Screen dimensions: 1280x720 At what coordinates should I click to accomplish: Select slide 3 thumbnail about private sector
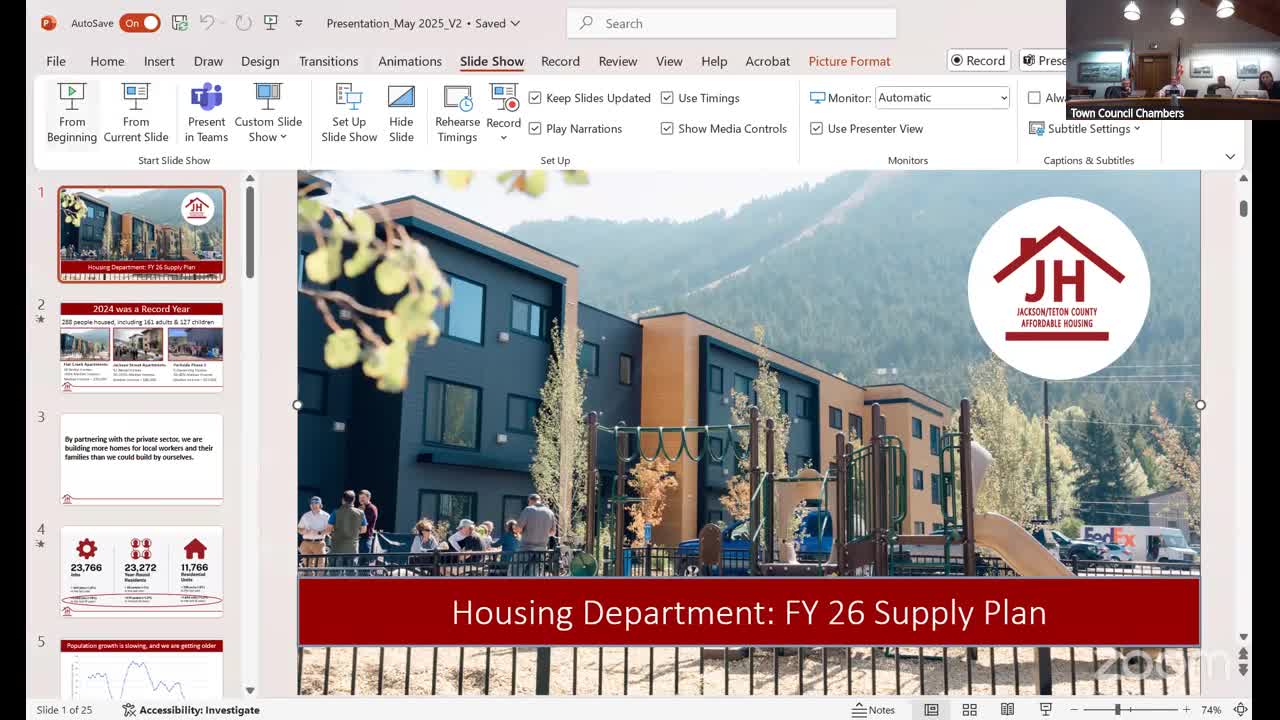point(141,459)
